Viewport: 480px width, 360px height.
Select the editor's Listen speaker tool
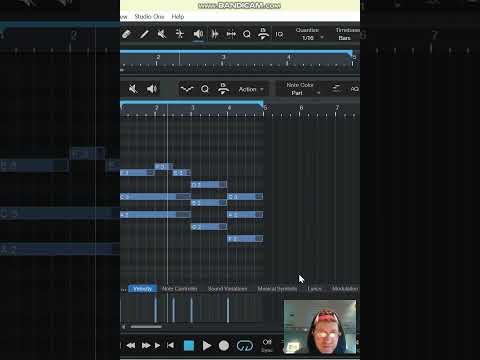click(152, 89)
